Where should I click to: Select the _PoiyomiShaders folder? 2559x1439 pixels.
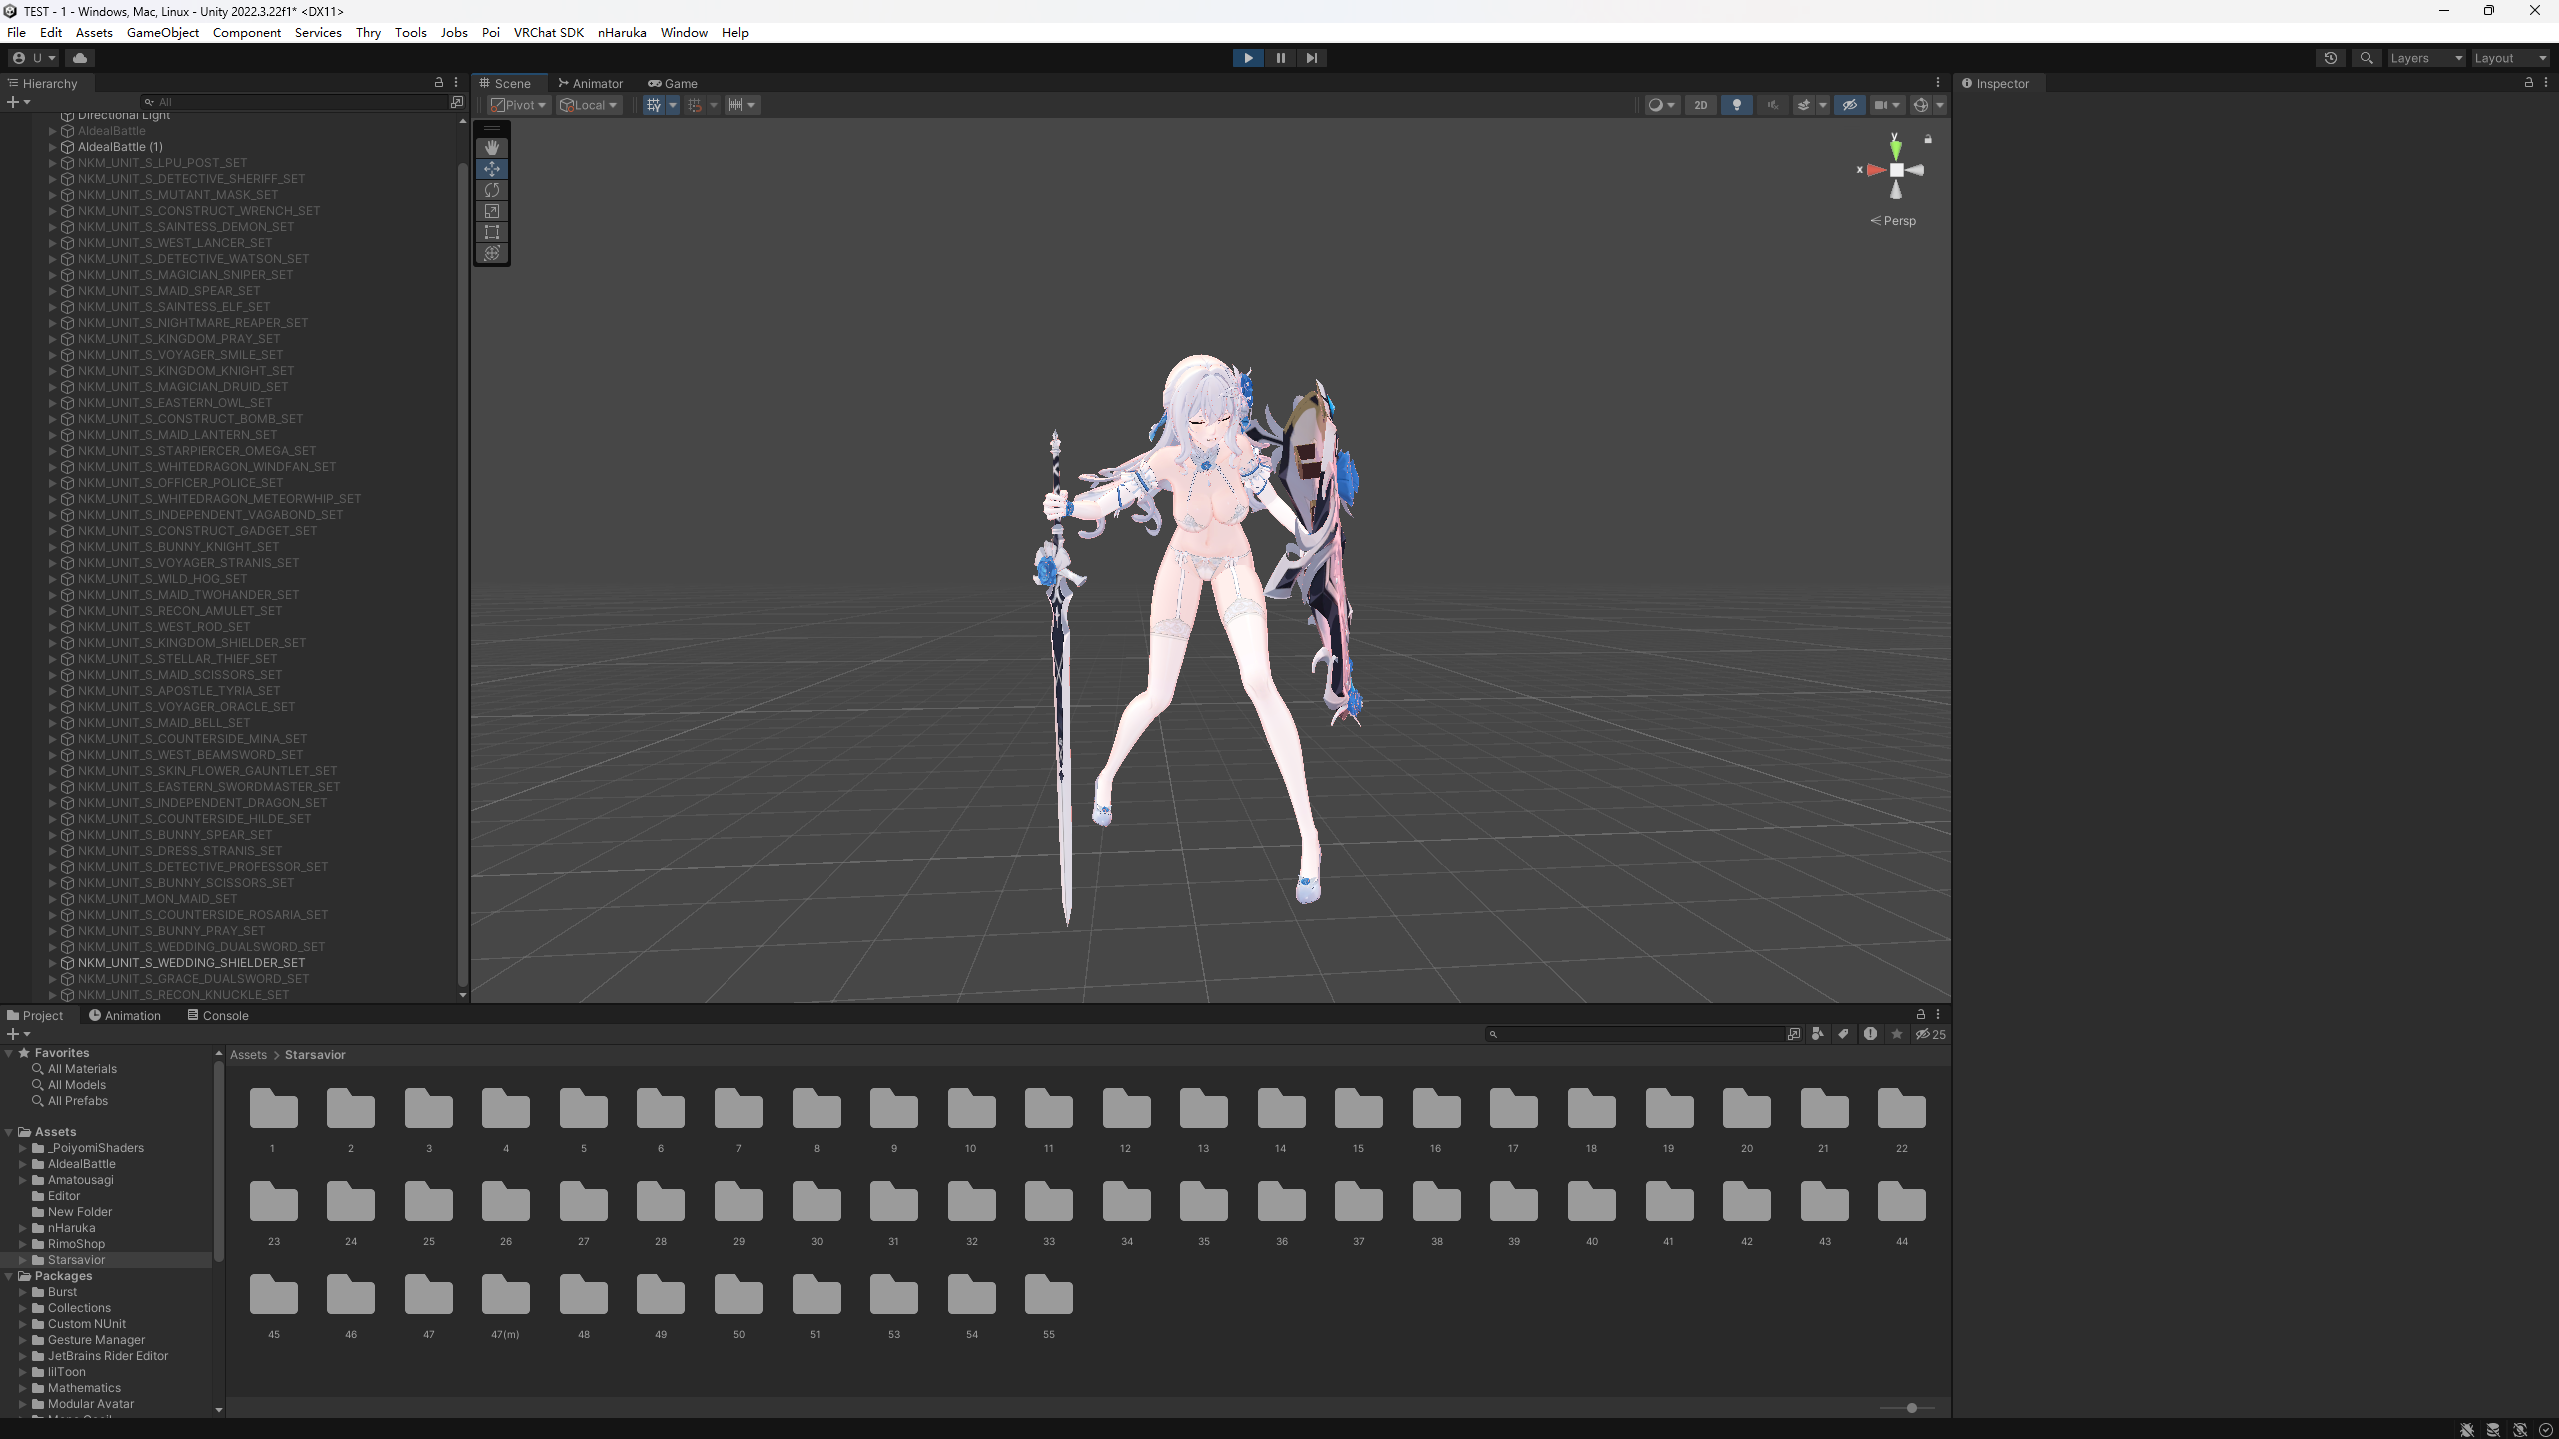click(96, 1148)
